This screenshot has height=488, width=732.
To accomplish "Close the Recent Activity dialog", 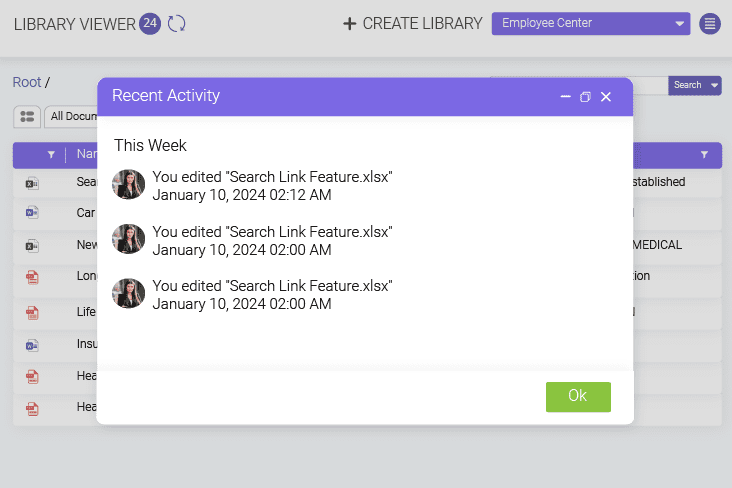I will (x=606, y=97).
